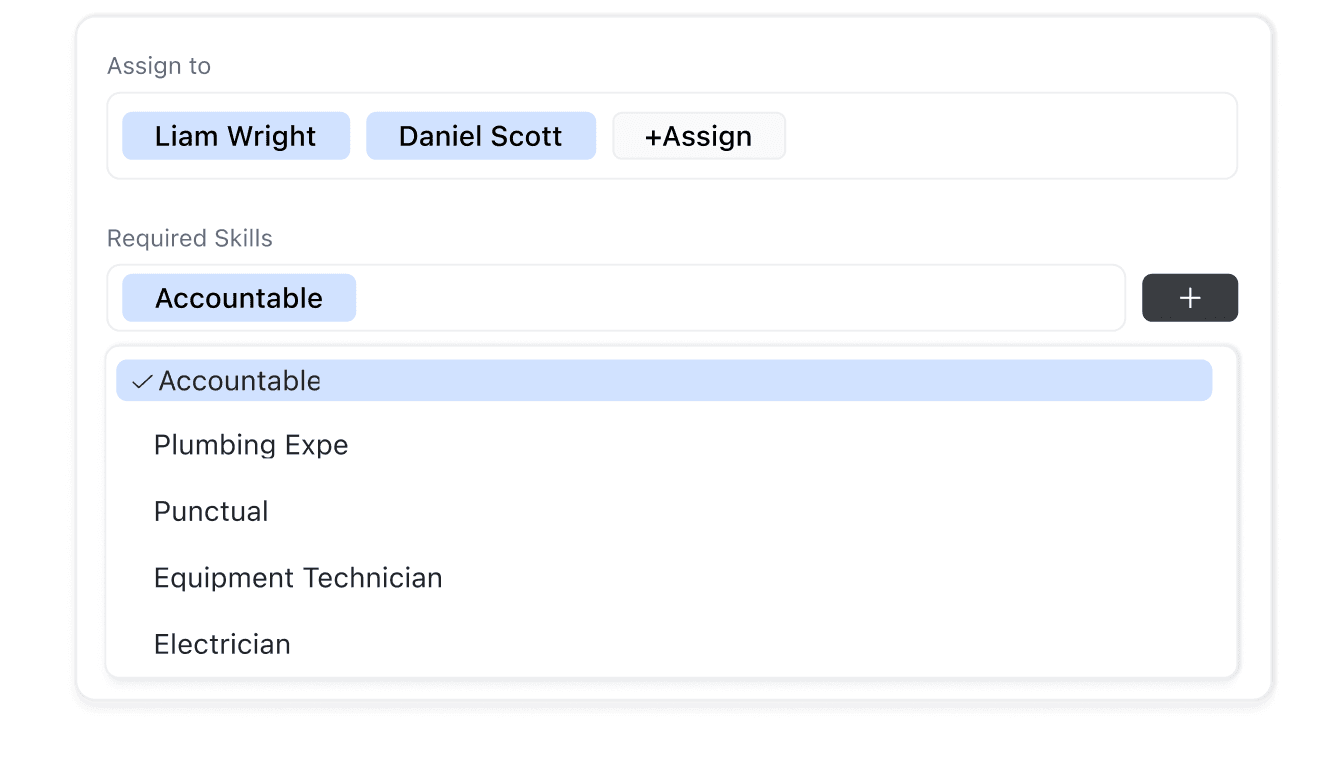Click the +Assign button

[698, 135]
